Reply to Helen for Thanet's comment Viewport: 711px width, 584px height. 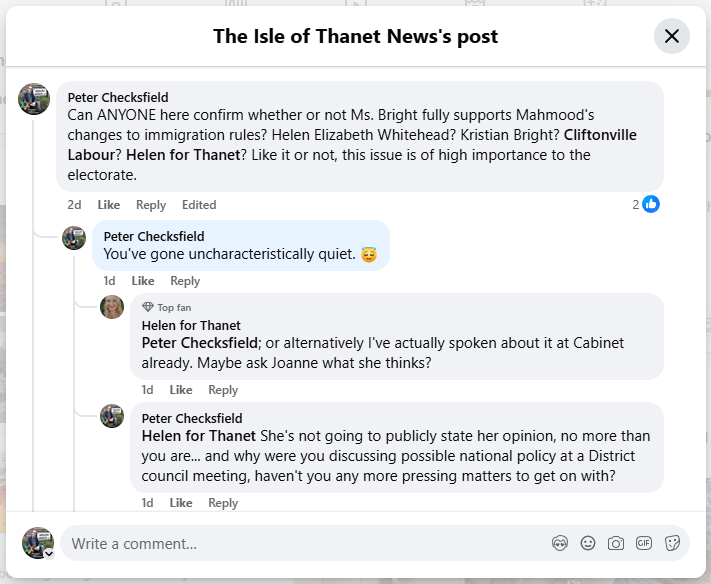pyautogui.click(x=223, y=390)
